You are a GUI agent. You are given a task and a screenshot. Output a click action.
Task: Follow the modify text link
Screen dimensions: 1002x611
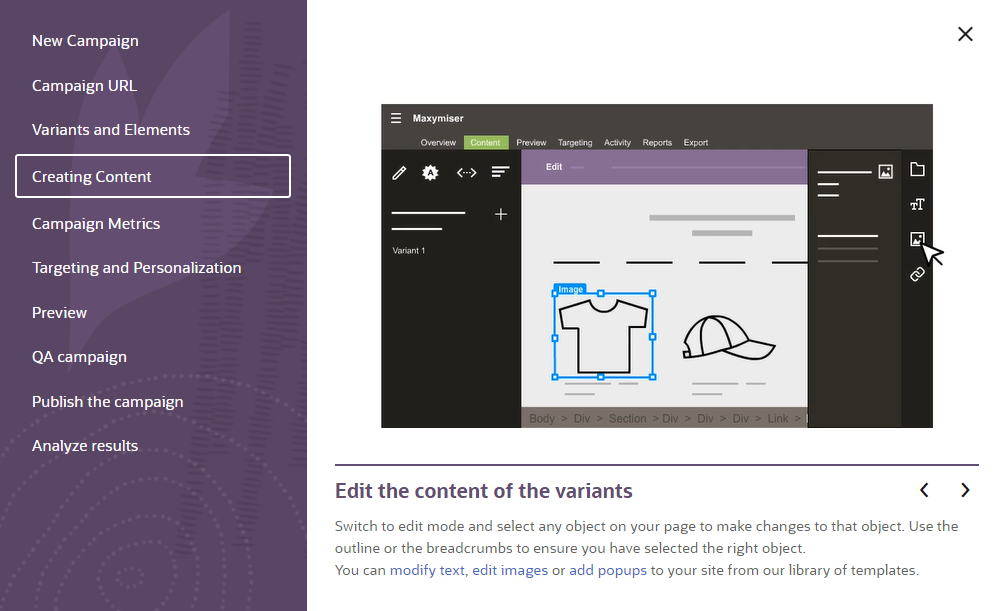click(427, 570)
